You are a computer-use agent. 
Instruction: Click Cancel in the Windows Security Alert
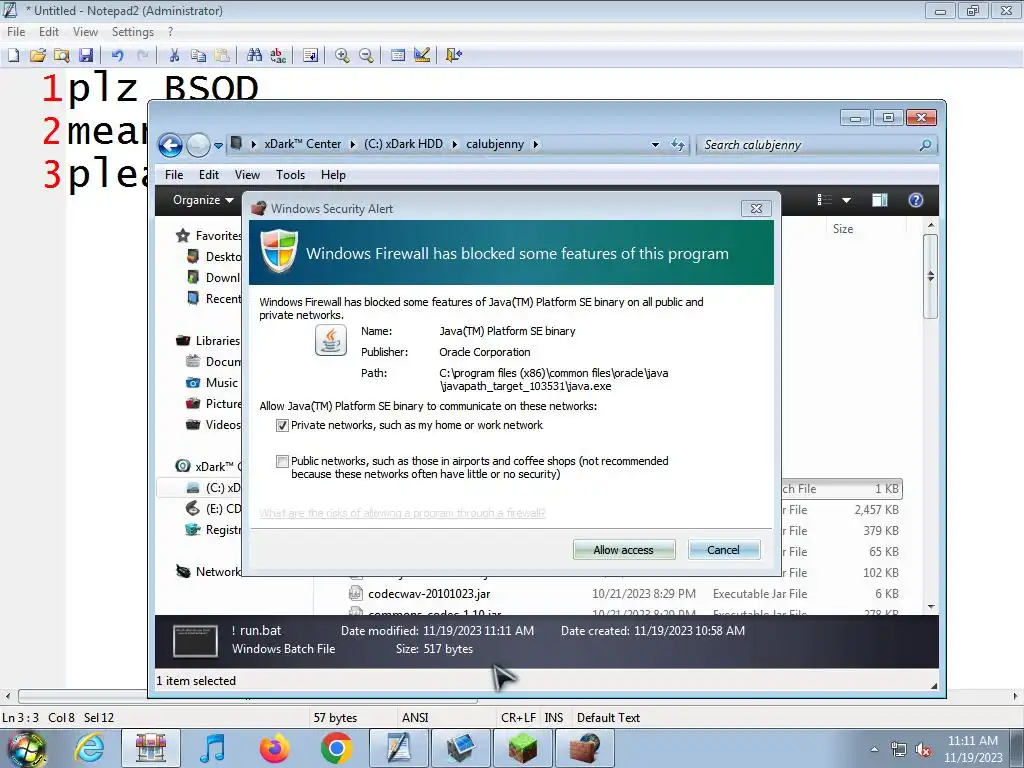724,550
